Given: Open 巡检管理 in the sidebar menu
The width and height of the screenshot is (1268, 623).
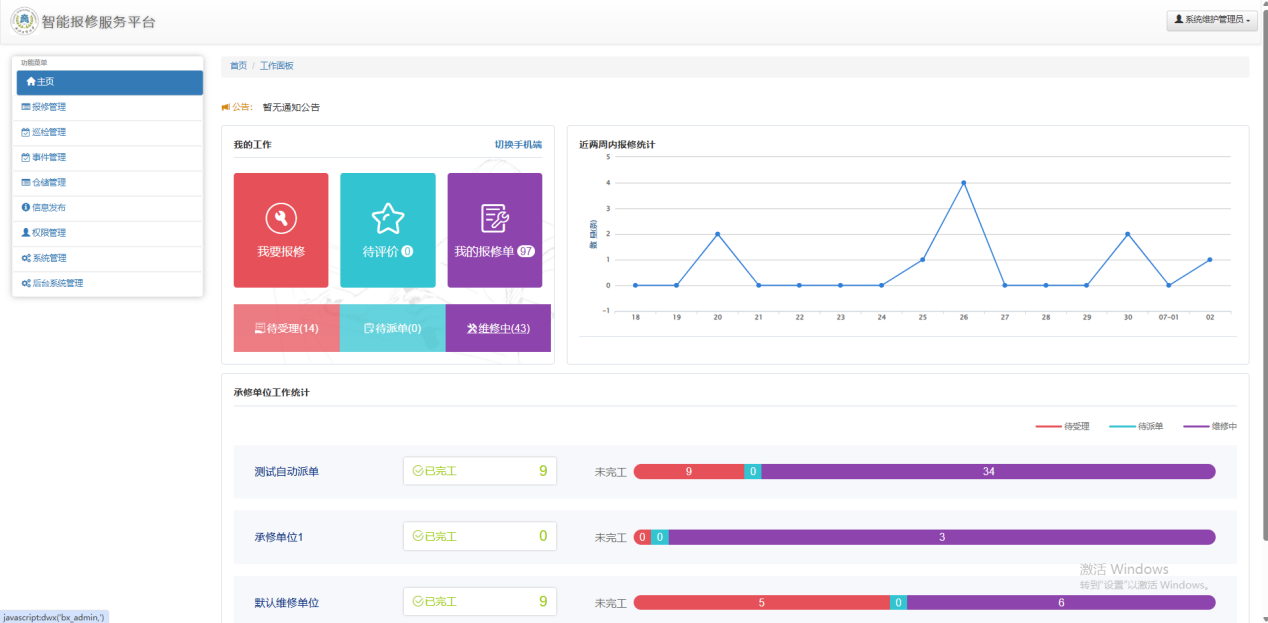Looking at the screenshot, I should pyautogui.click(x=110, y=132).
